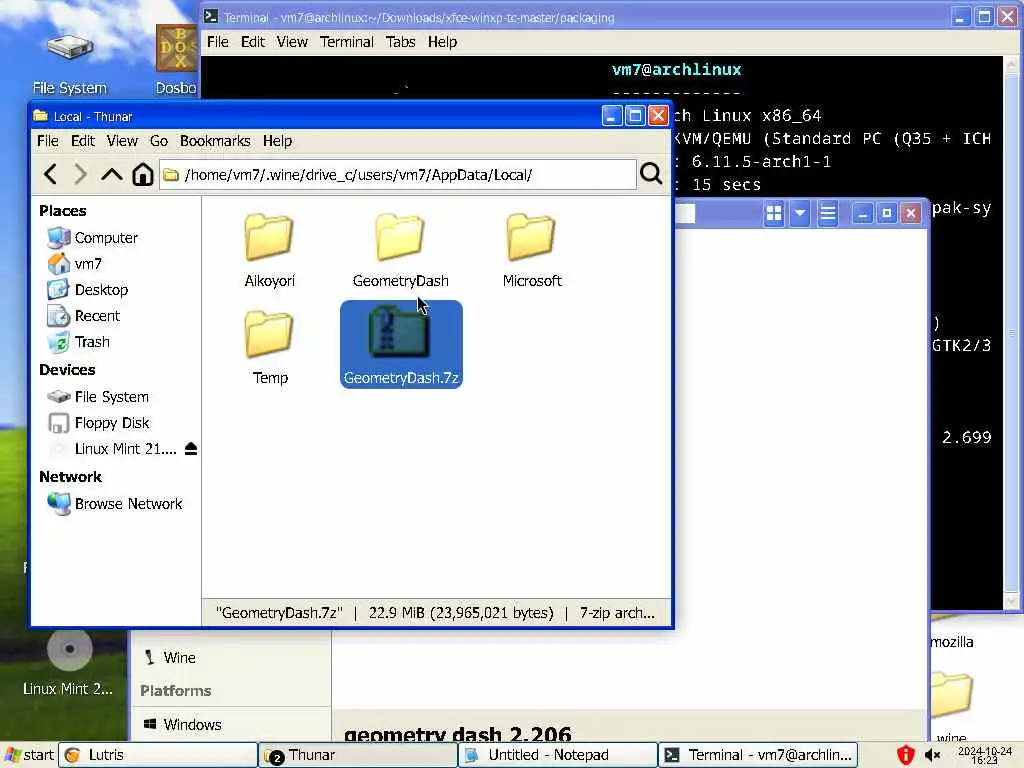Click the Thunar status bar file info
Screen dimensions: 1024x768
[x=436, y=613]
